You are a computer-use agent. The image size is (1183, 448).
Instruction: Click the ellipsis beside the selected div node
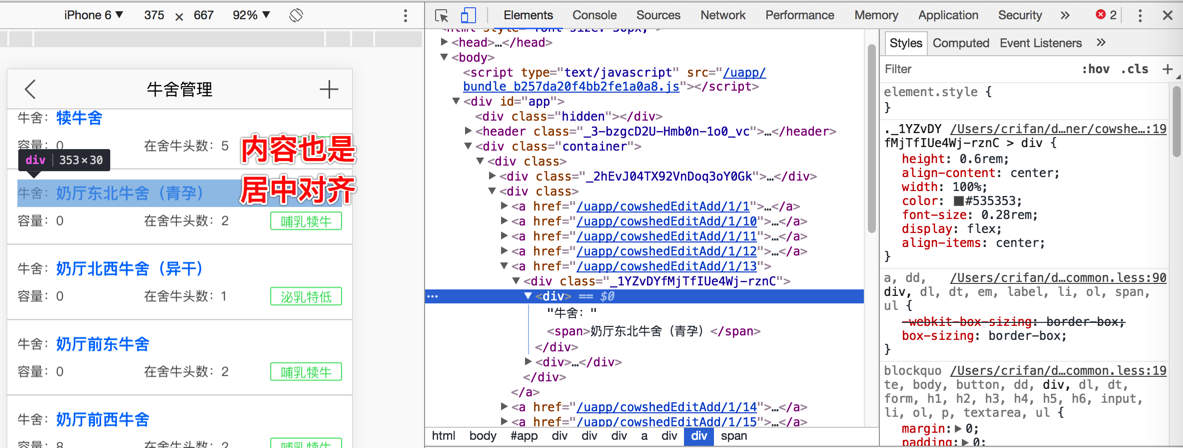[x=432, y=296]
